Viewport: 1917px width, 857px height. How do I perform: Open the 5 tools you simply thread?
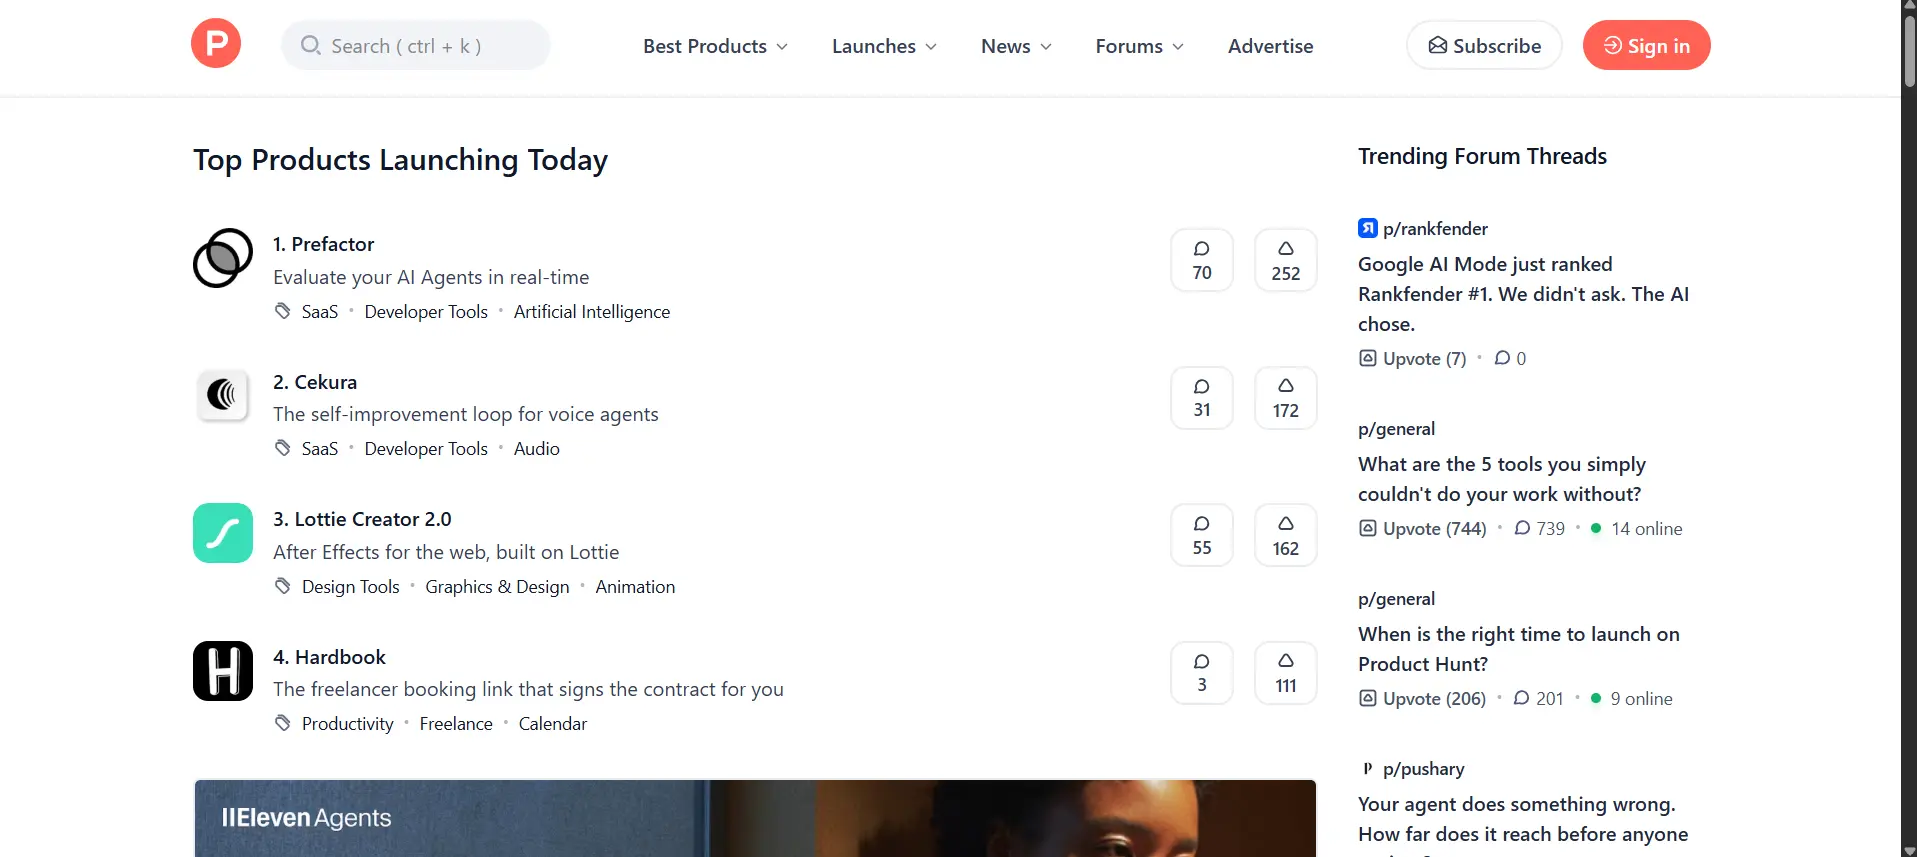(1502, 479)
